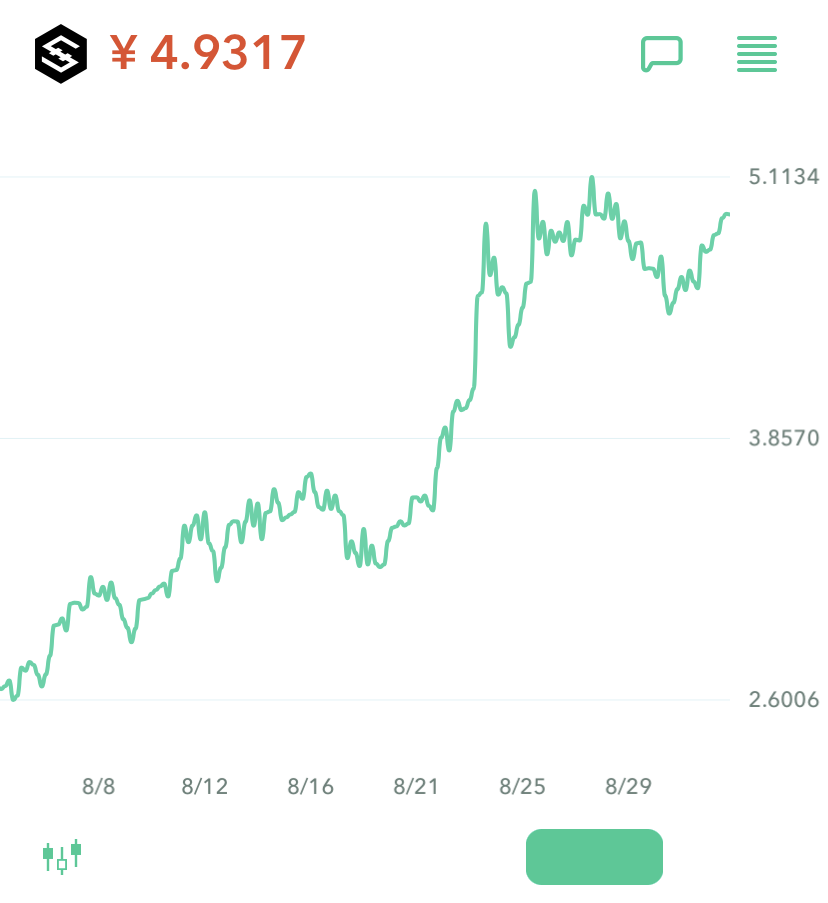Click the black hexagon coin logo

click(x=60, y=53)
